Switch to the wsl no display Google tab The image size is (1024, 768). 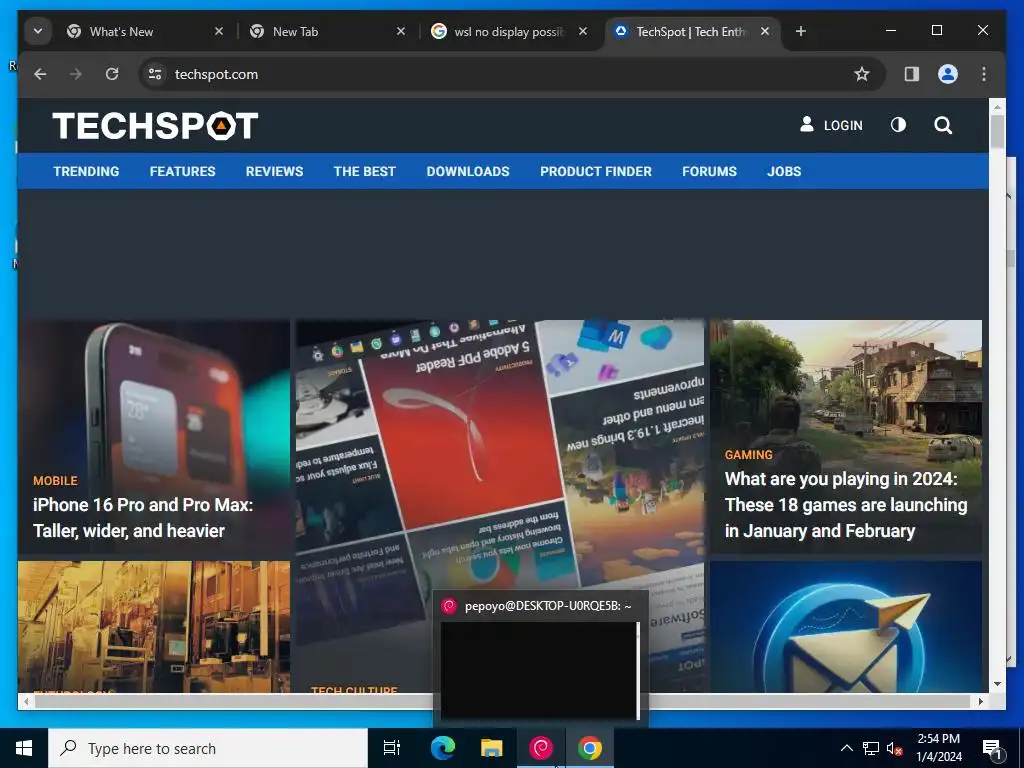(x=509, y=31)
